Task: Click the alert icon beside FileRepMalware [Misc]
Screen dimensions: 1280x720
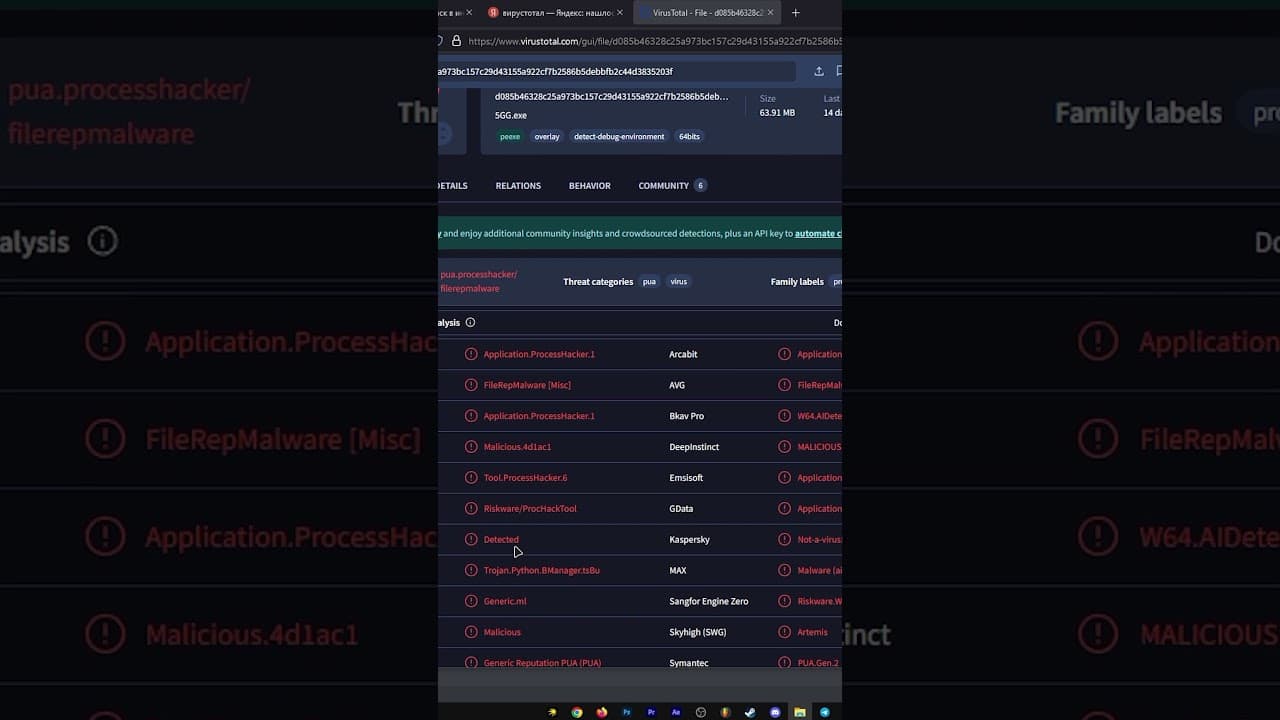Action: (x=471, y=385)
